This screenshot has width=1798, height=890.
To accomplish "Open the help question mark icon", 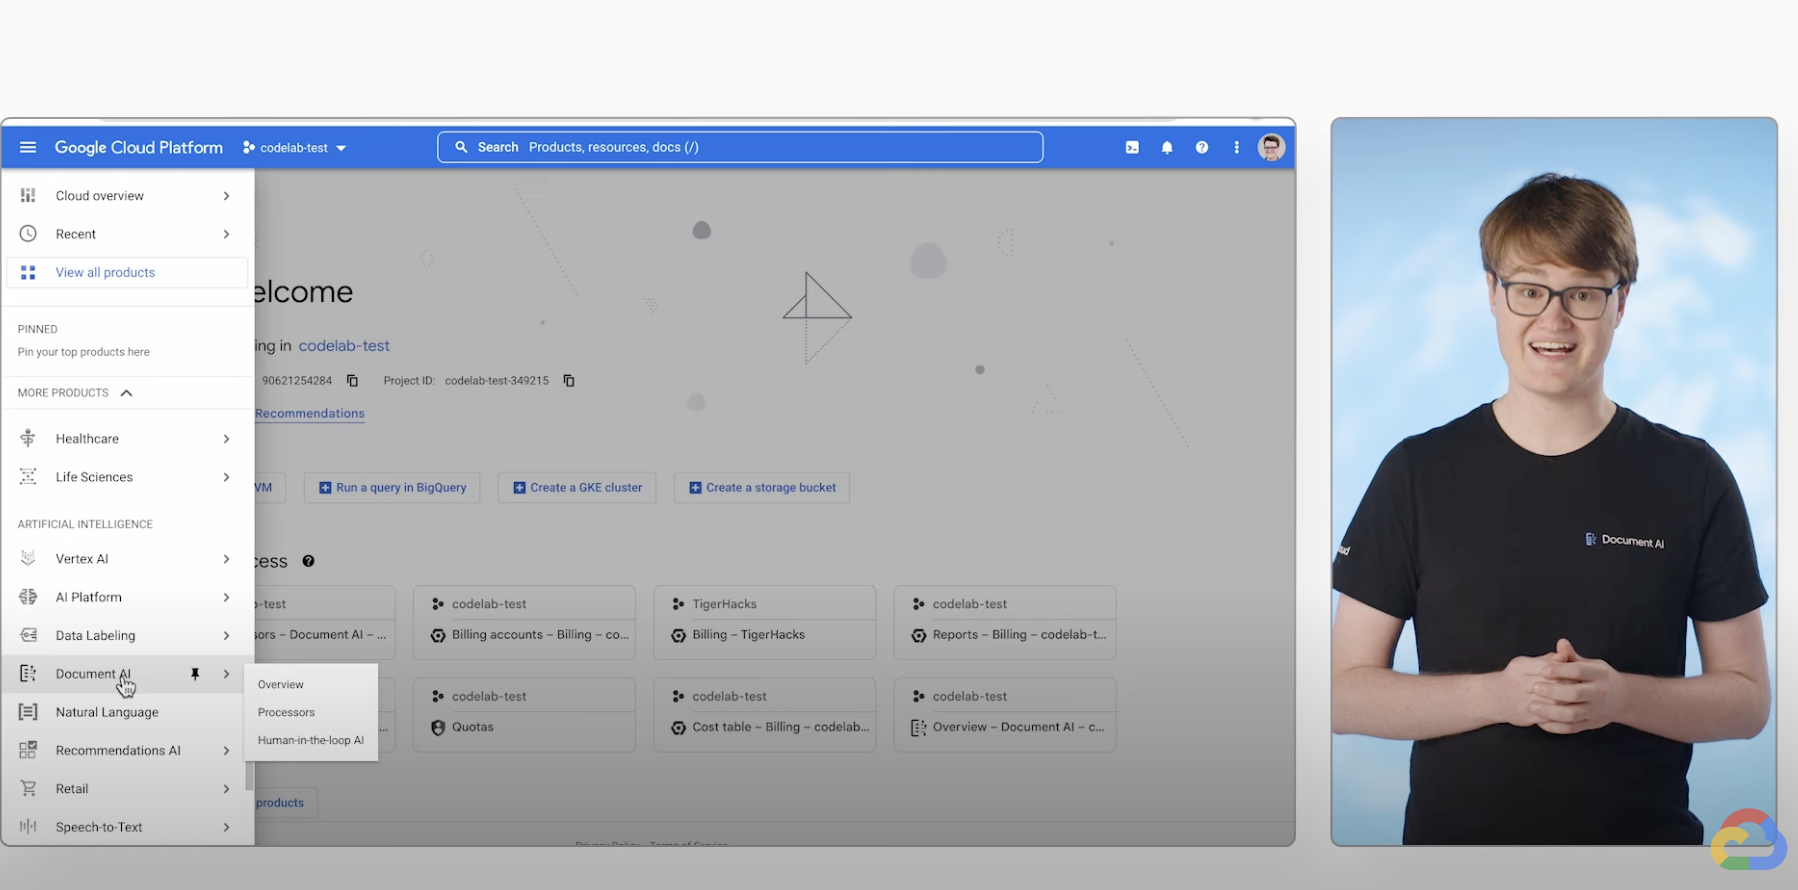I will pos(1202,147).
